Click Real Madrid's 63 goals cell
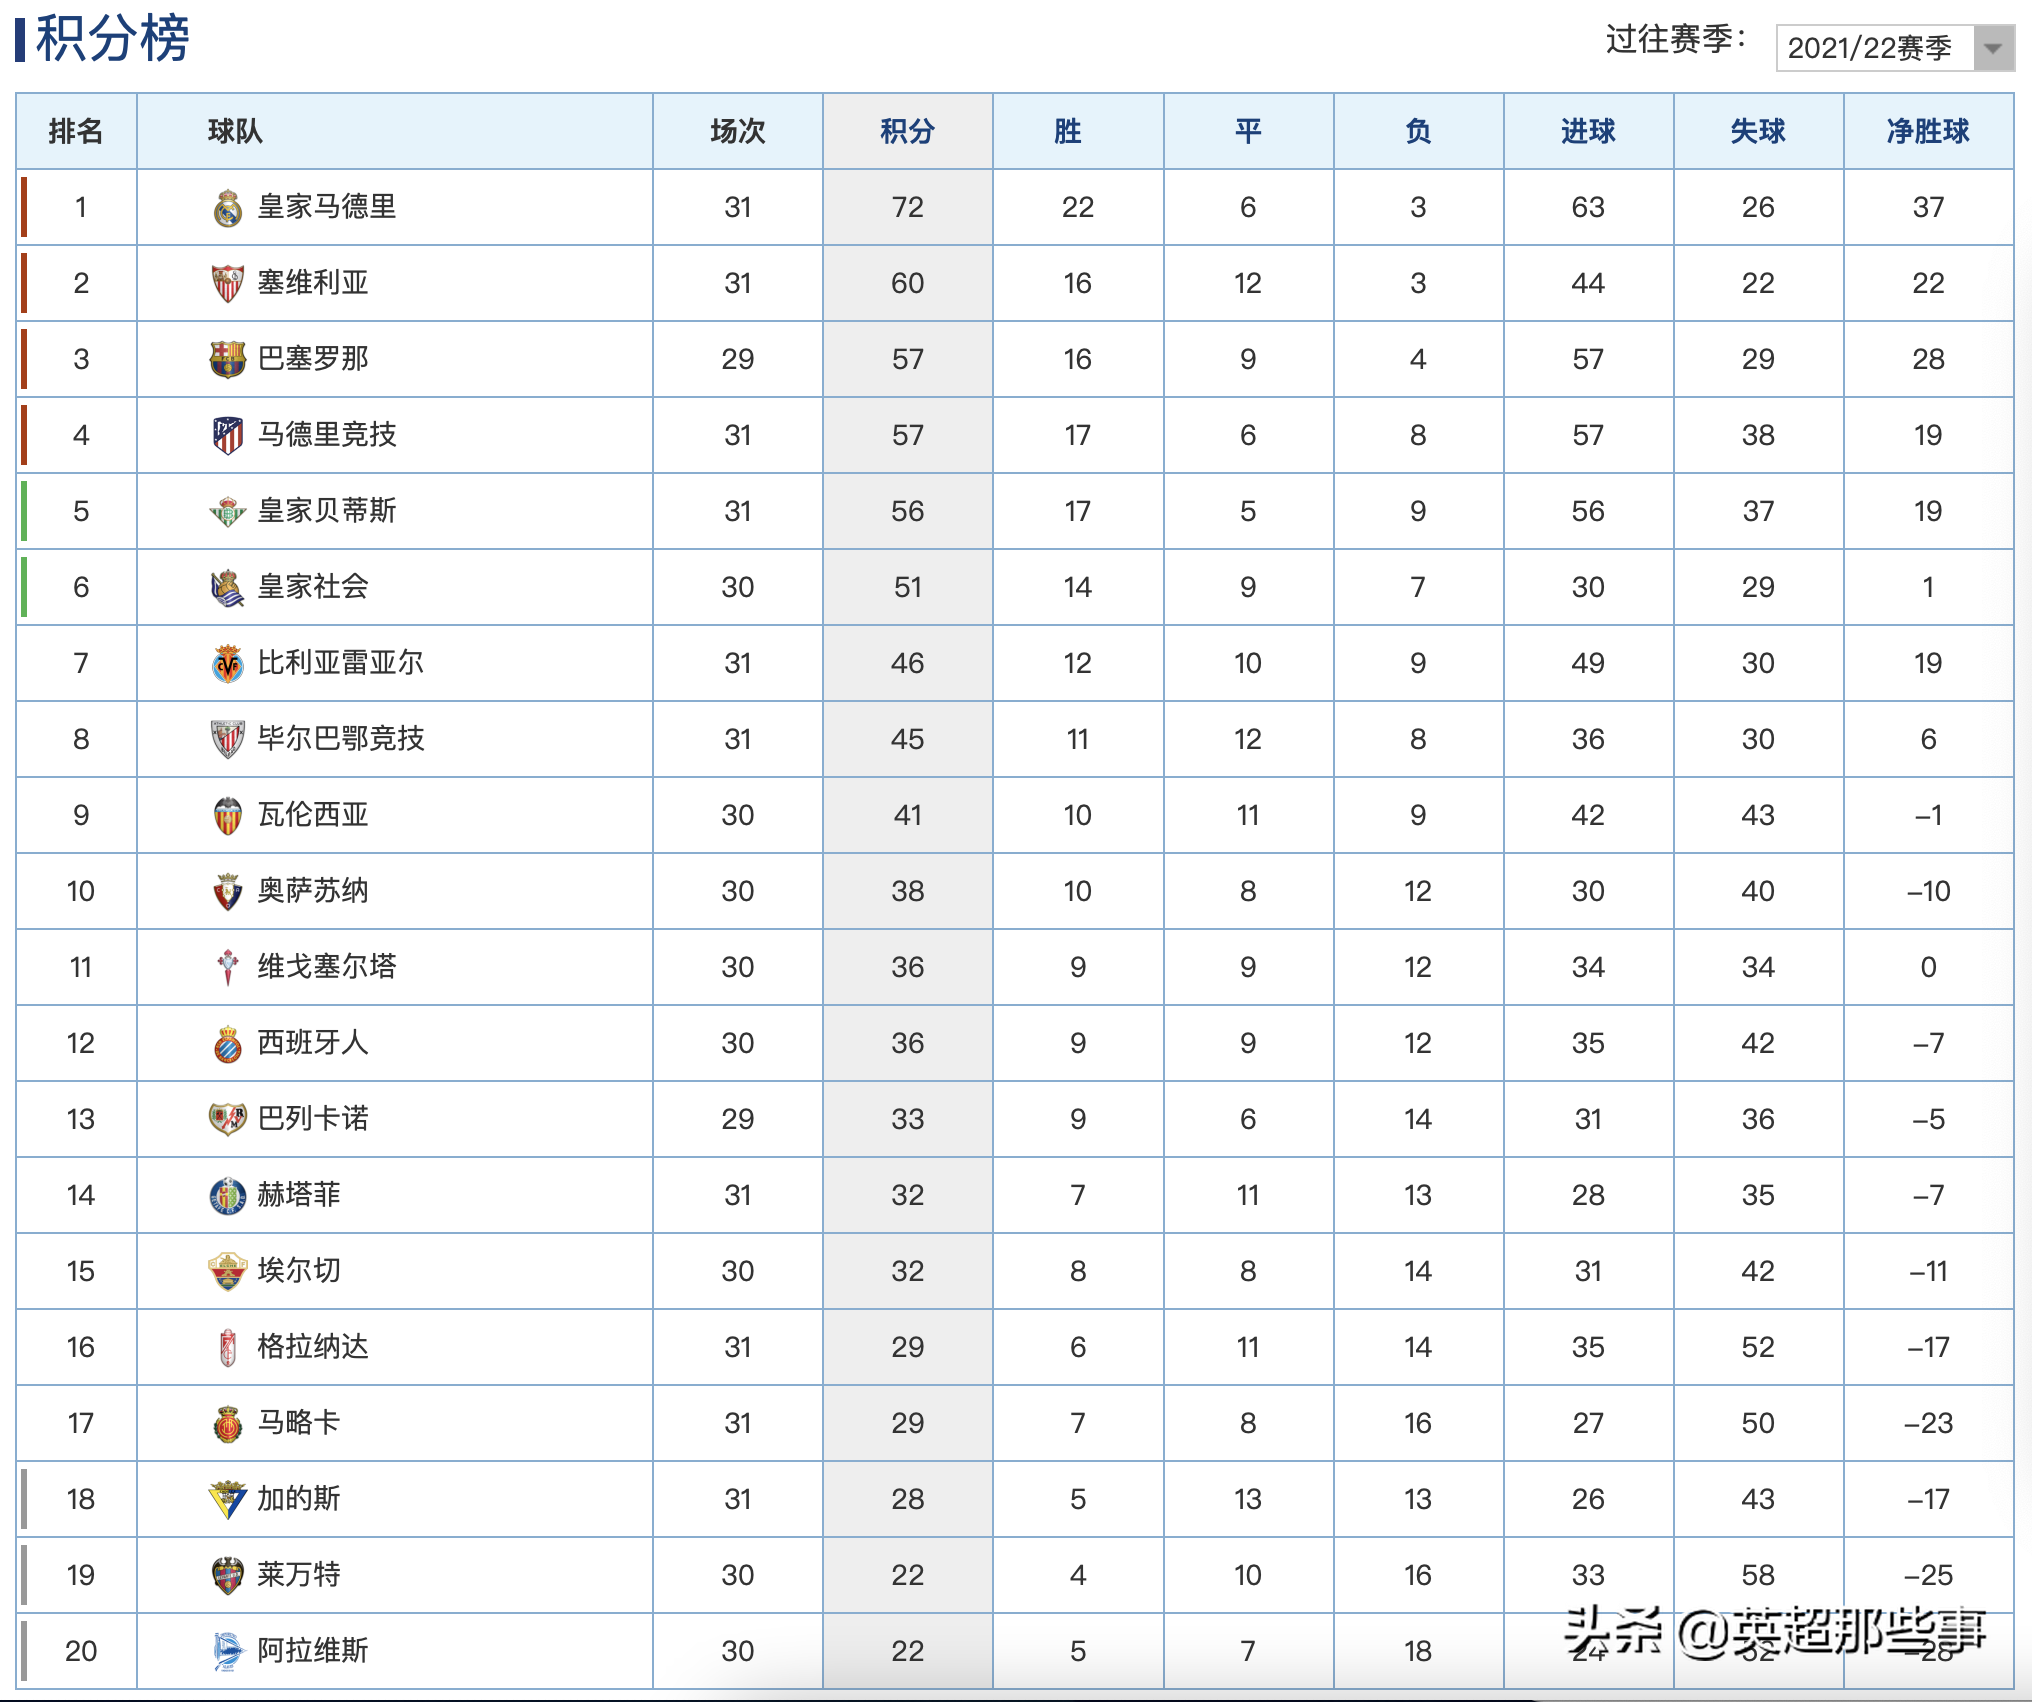Image resolution: width=2032 pixels, height=1702 pixels. coord(1588,207)
